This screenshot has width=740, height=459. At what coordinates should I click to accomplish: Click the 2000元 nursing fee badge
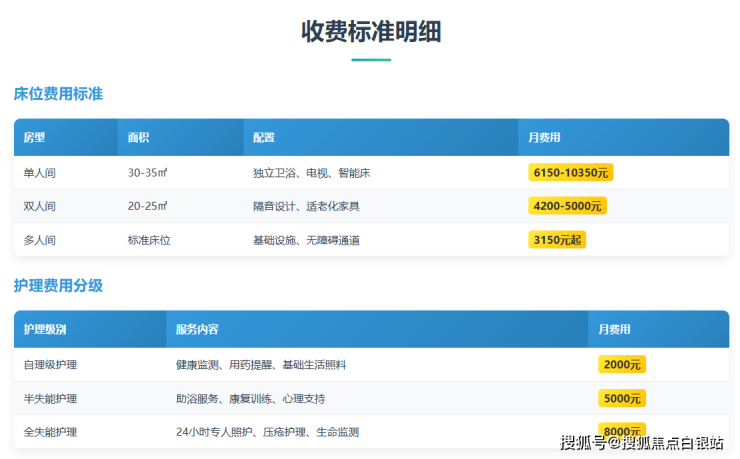coord(621,365)
